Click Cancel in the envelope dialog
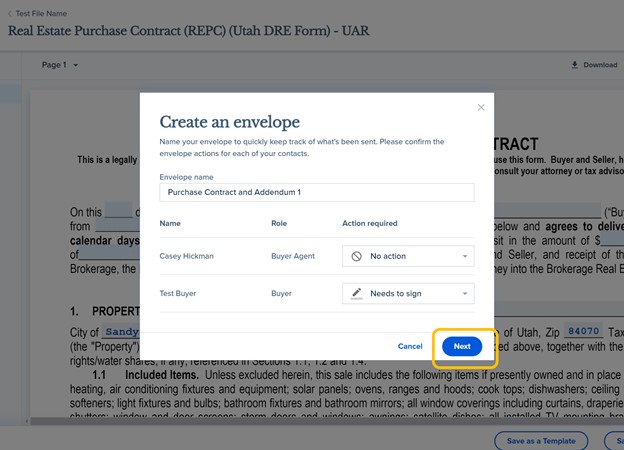The image size is (624, 450). (410, 346)
